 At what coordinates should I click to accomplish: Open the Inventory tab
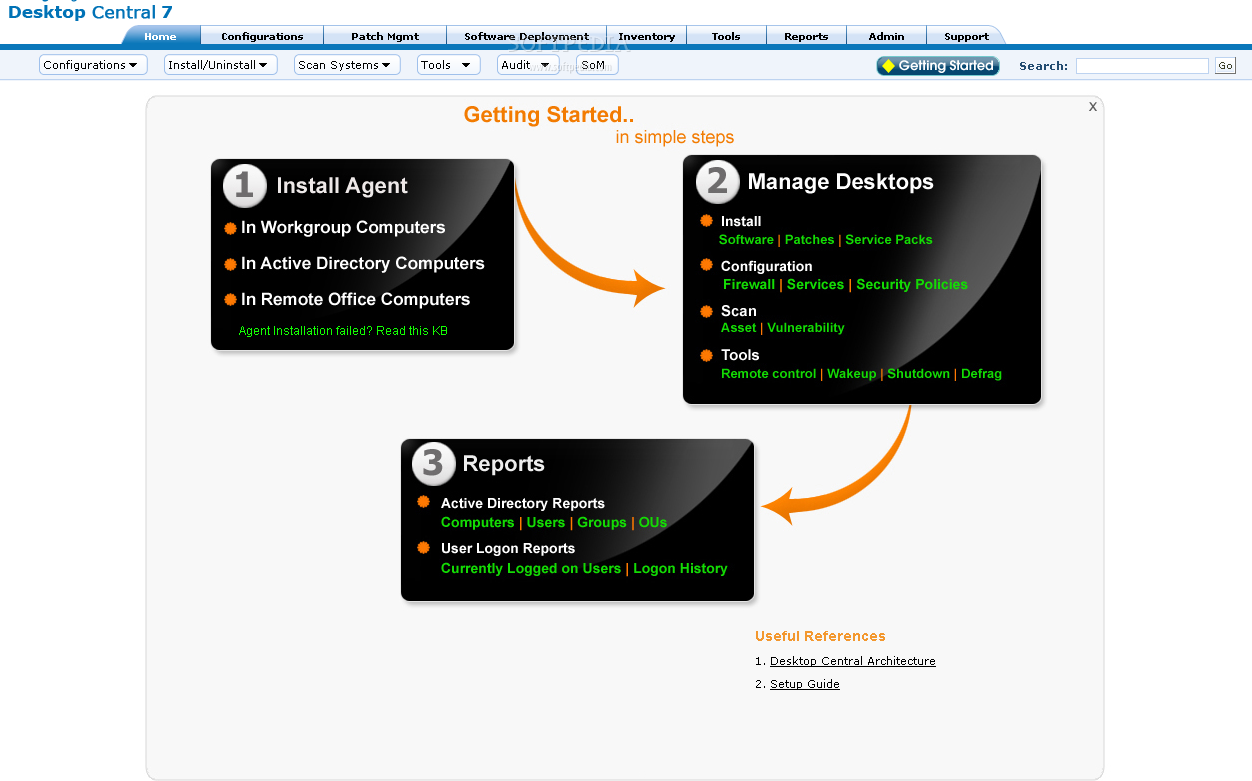(x=646, y=36)
